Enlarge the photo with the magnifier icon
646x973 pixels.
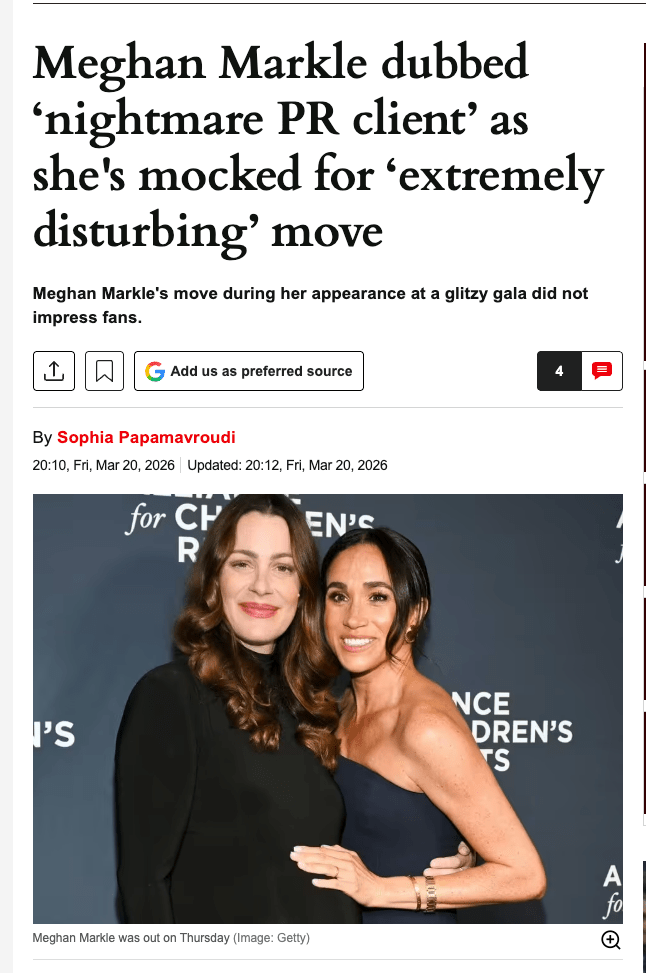click(610, 939)
